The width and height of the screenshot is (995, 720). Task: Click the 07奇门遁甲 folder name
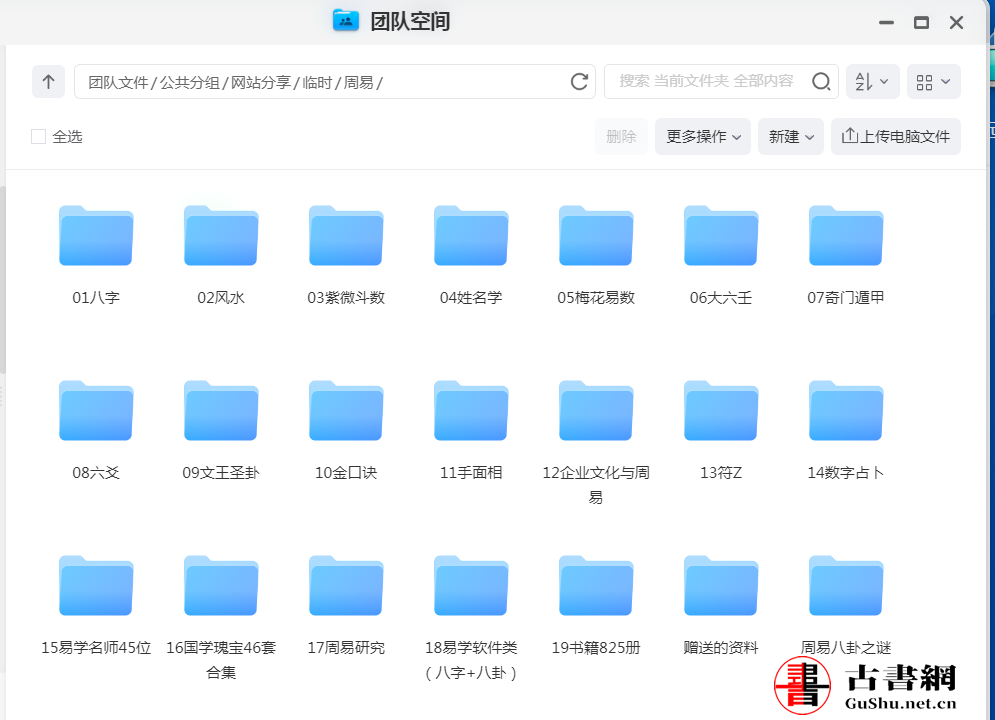point(846,298)
